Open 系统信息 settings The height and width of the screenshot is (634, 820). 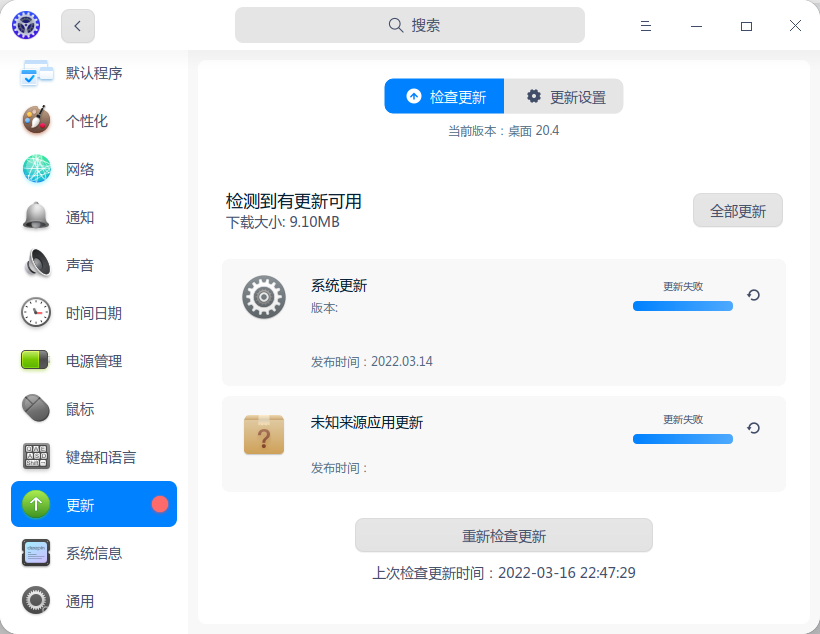click(x=94, y=553)
